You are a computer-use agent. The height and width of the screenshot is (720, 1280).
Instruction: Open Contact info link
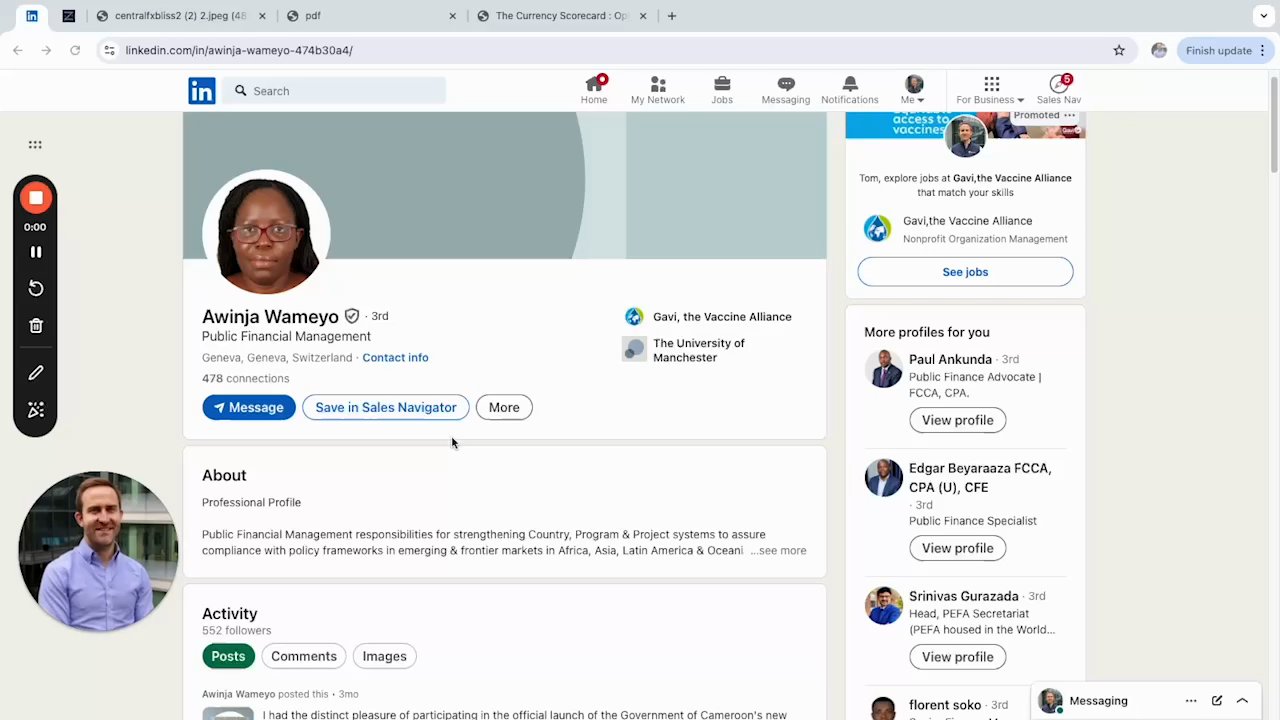(x=395, y=357)
